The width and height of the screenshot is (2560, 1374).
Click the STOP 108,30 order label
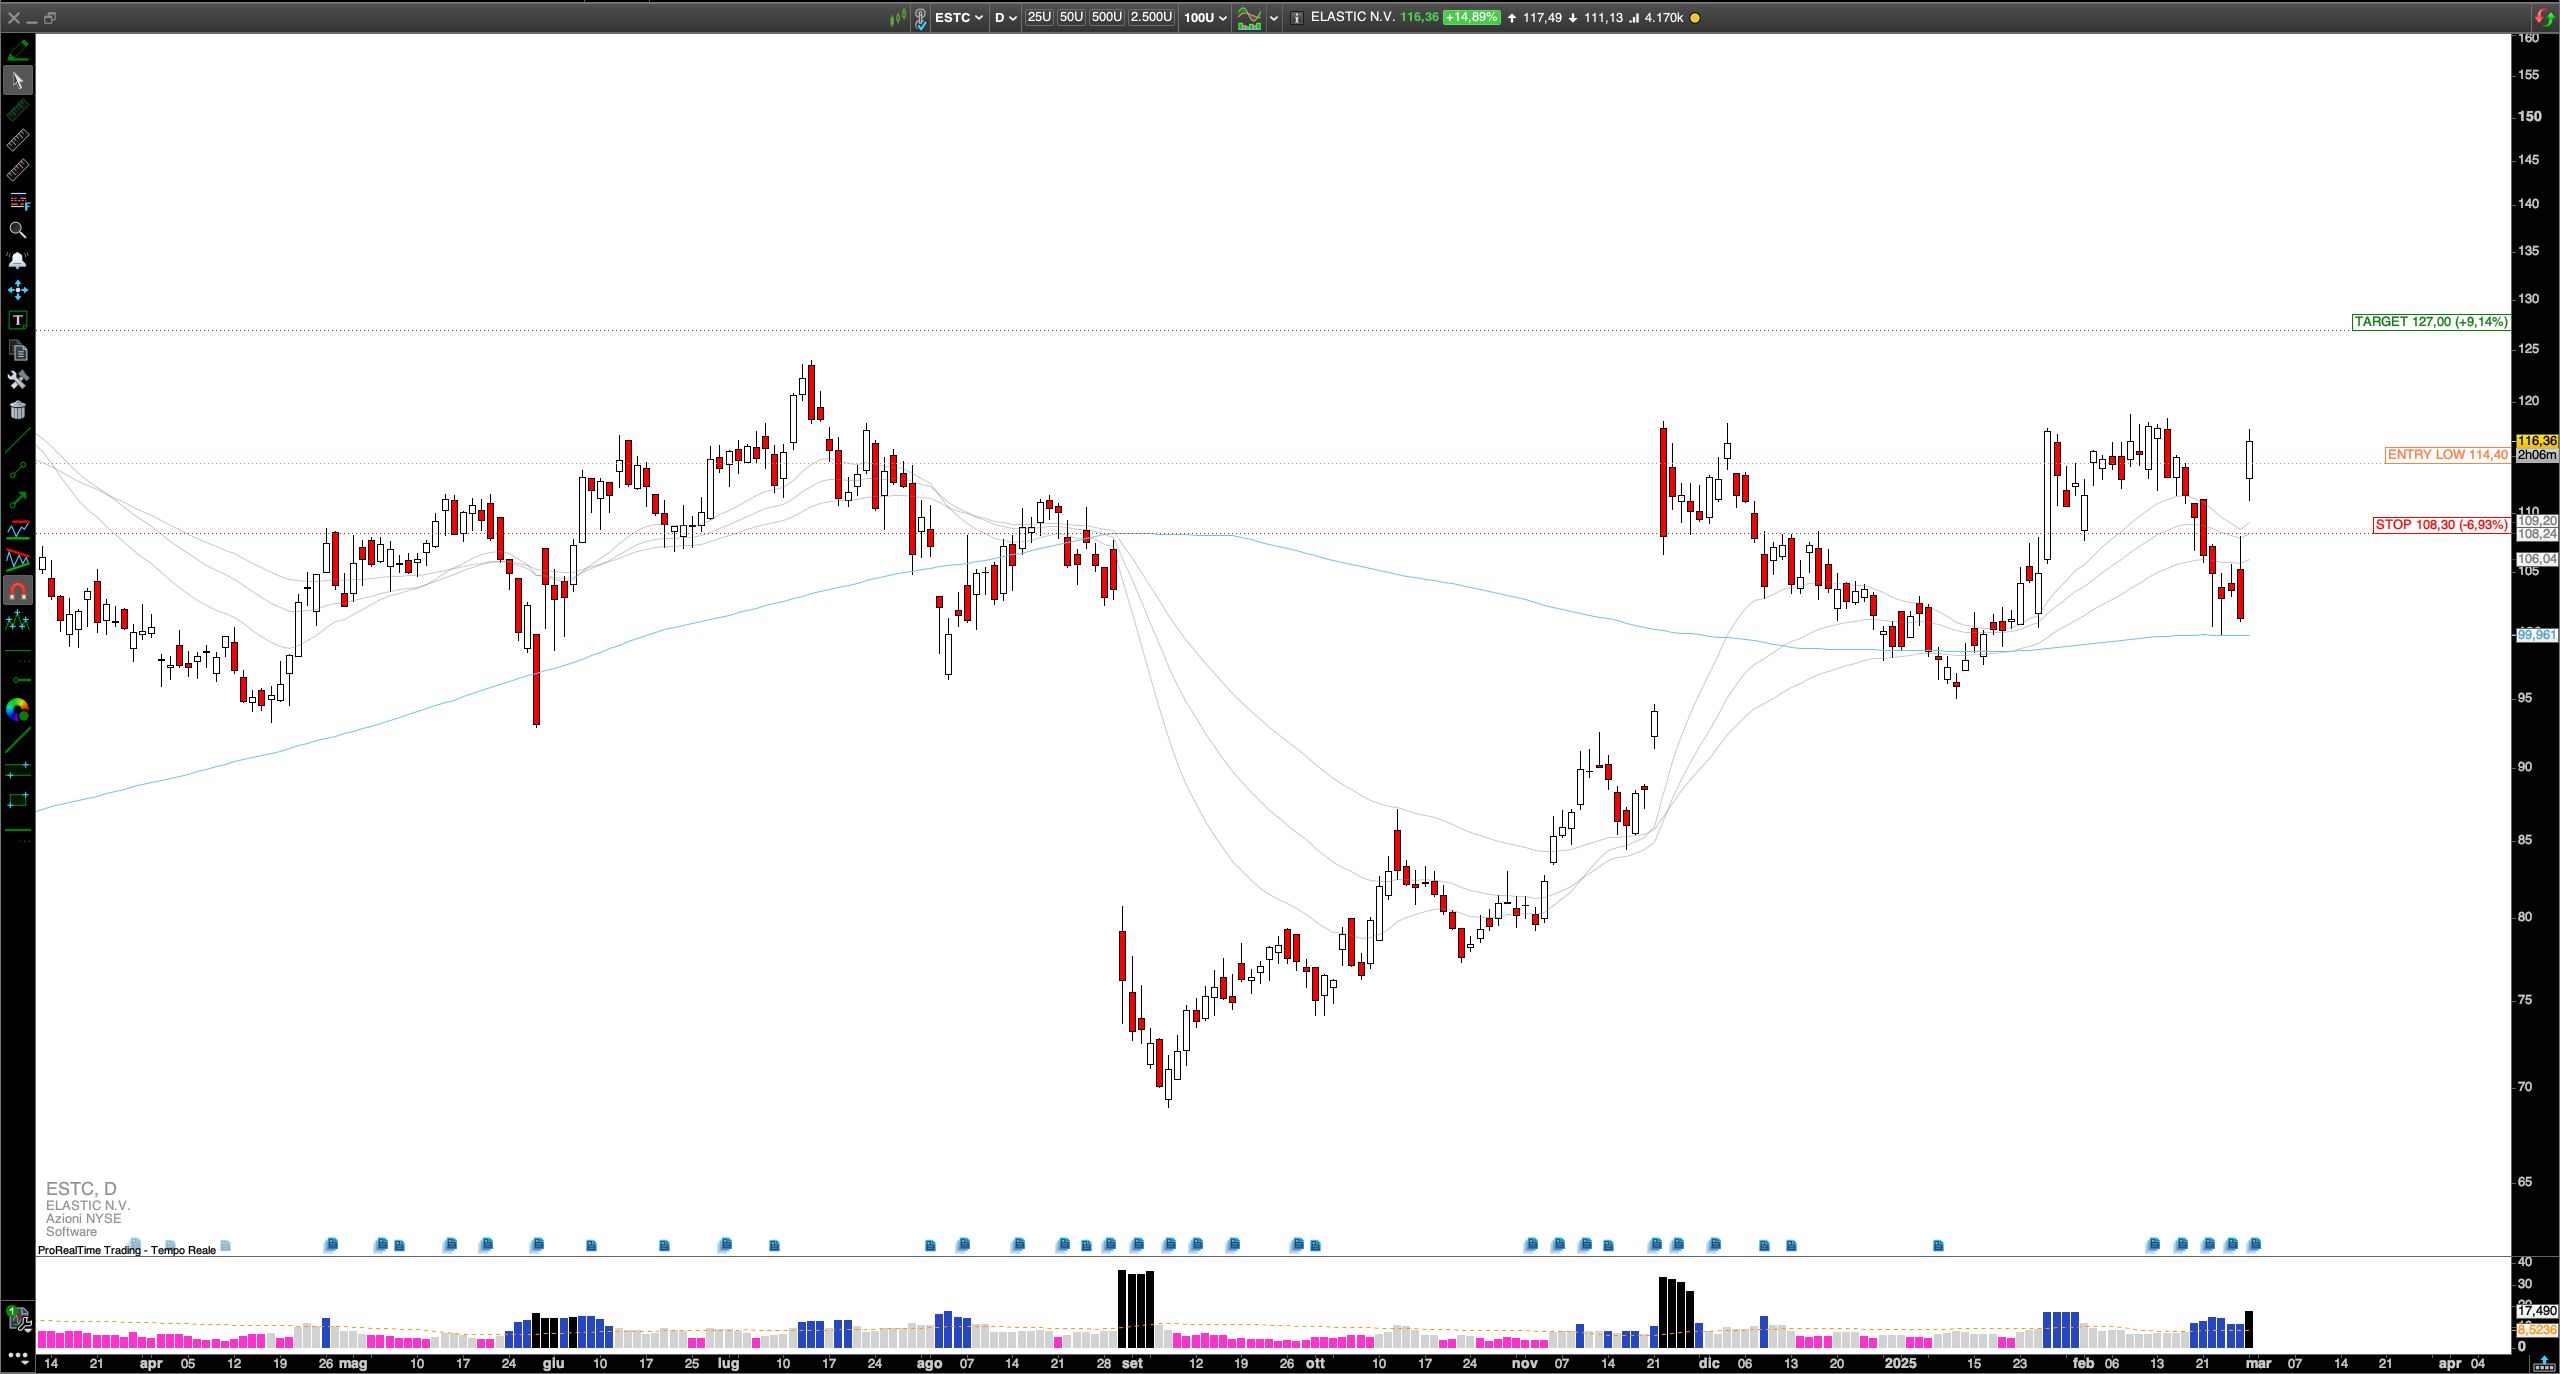(2440, 525)
